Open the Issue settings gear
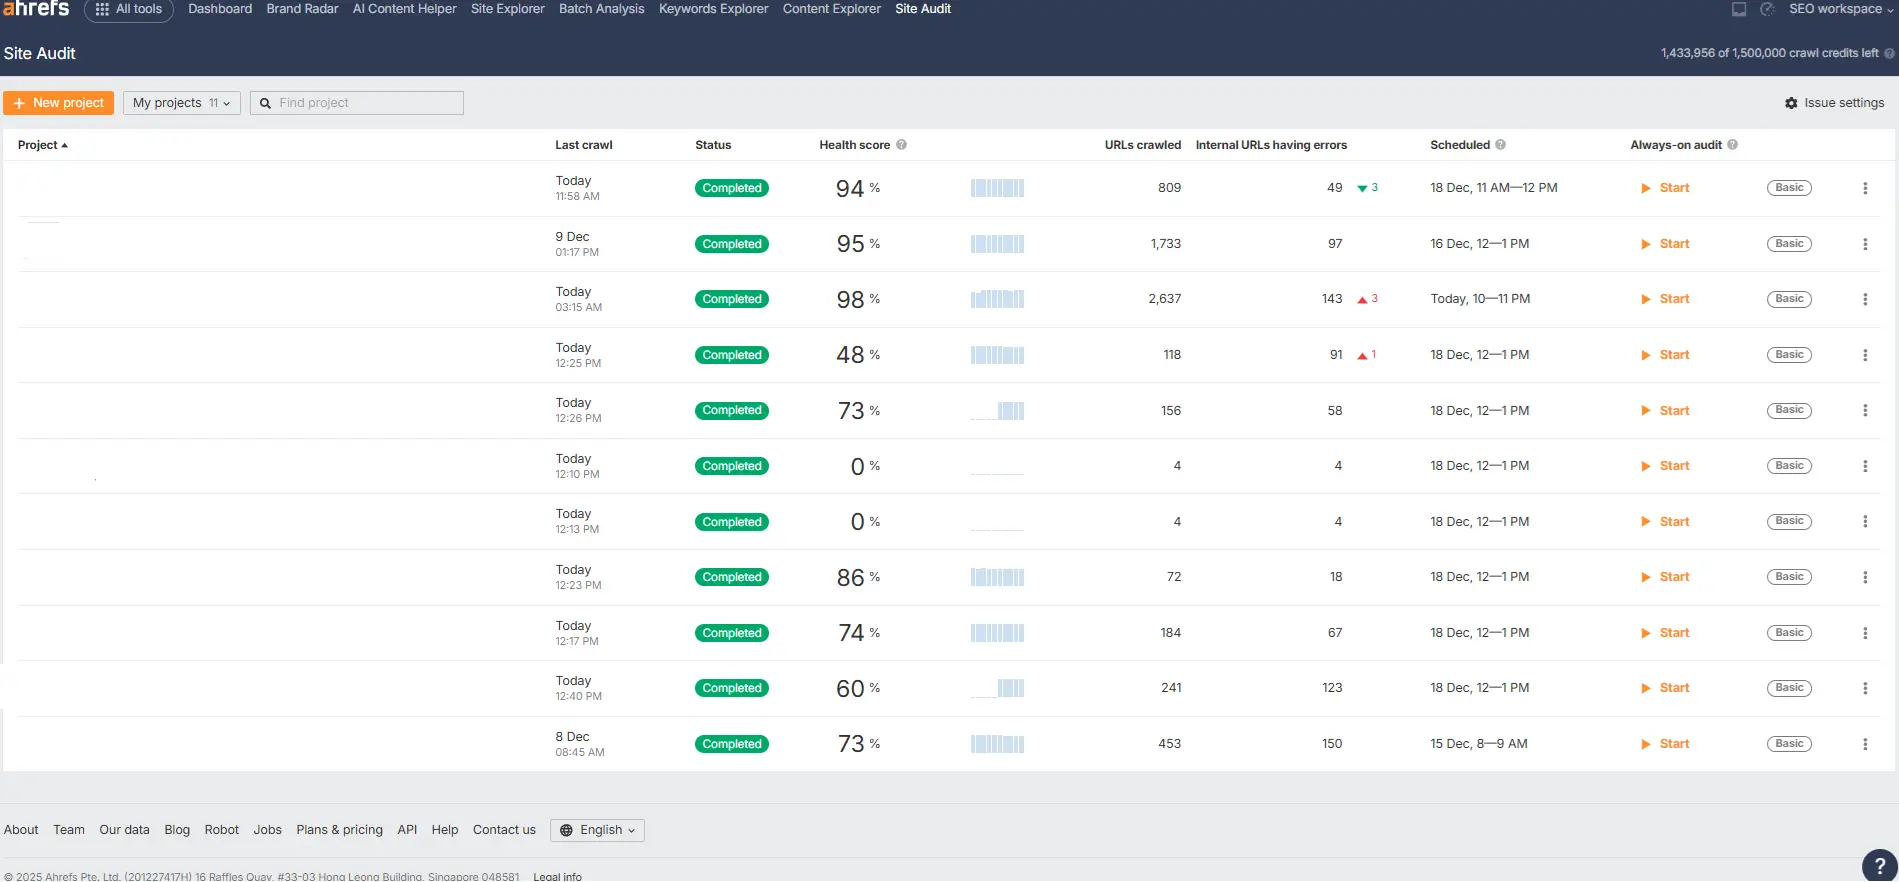This screenshot has width=1899, height=882. 1834,103
